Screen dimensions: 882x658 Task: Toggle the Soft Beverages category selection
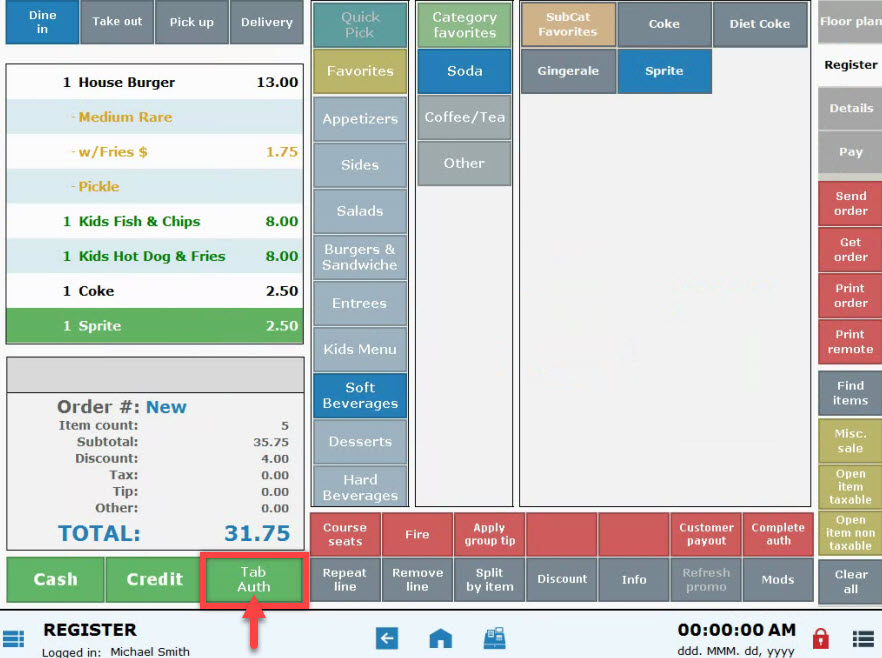359,394
